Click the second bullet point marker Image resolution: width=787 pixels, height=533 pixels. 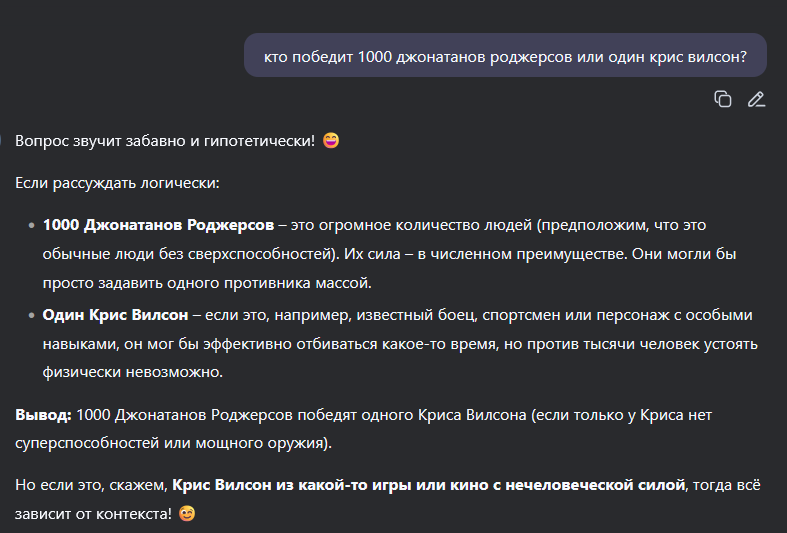click(32, 315)
